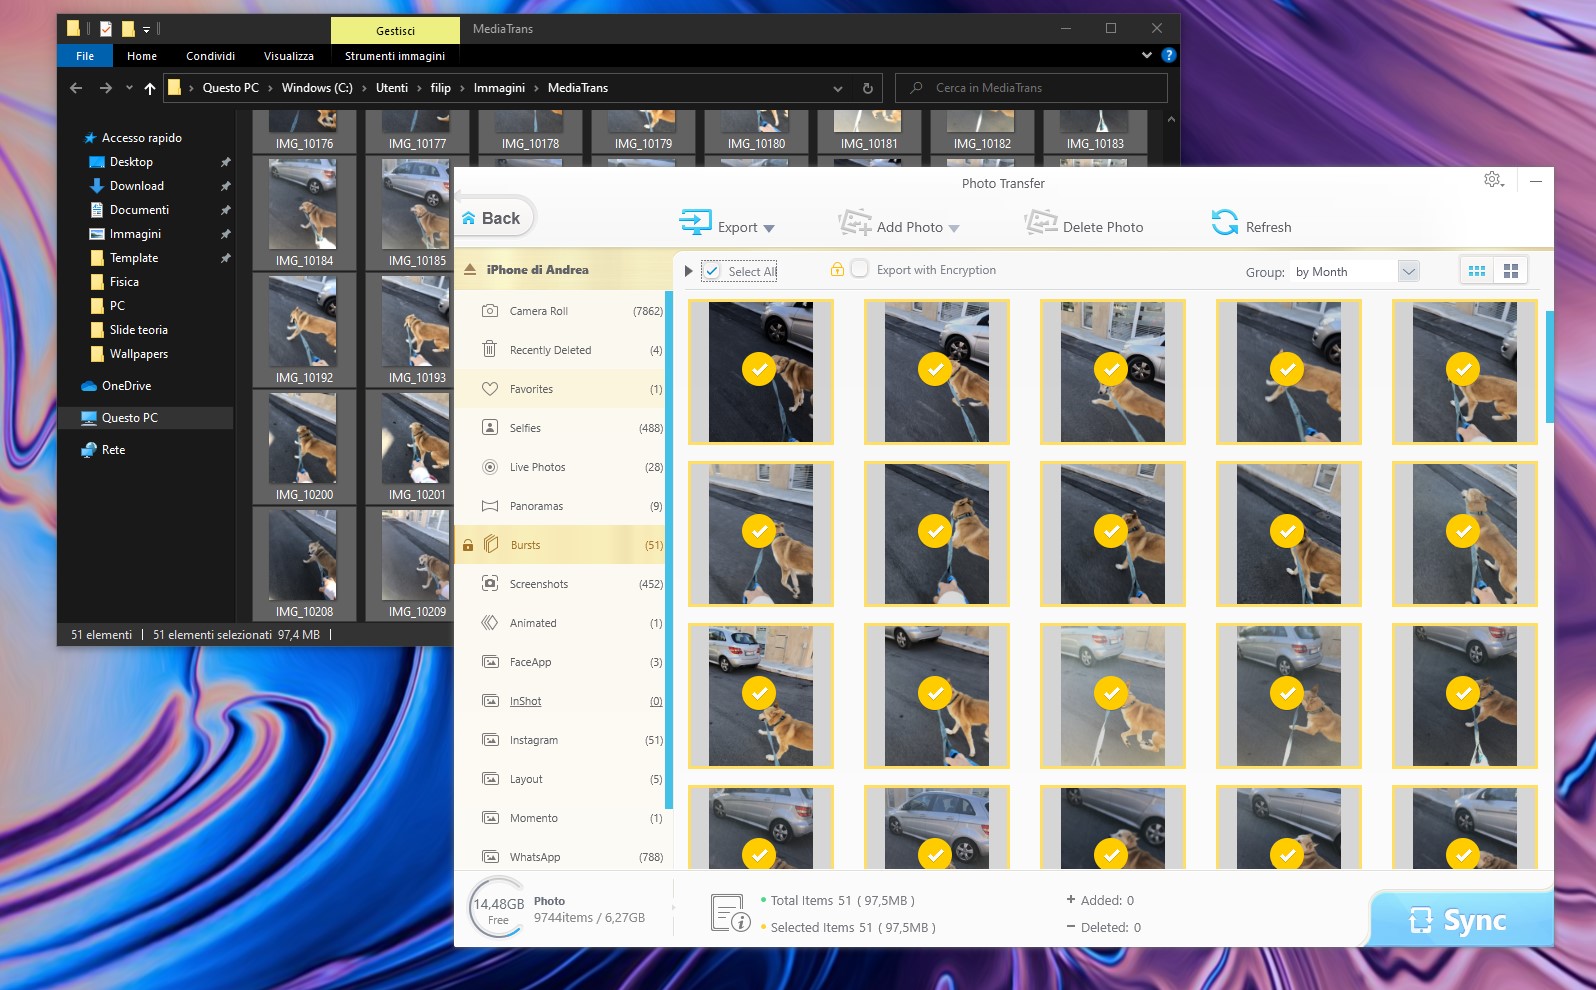Deselect the fifth photo in first row

pyautogui.click(x=1463, y=369)
